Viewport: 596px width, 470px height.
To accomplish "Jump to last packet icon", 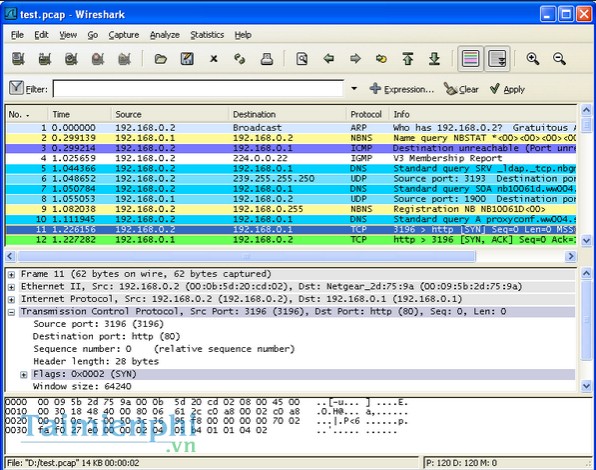I will click(x=434, y=59).
